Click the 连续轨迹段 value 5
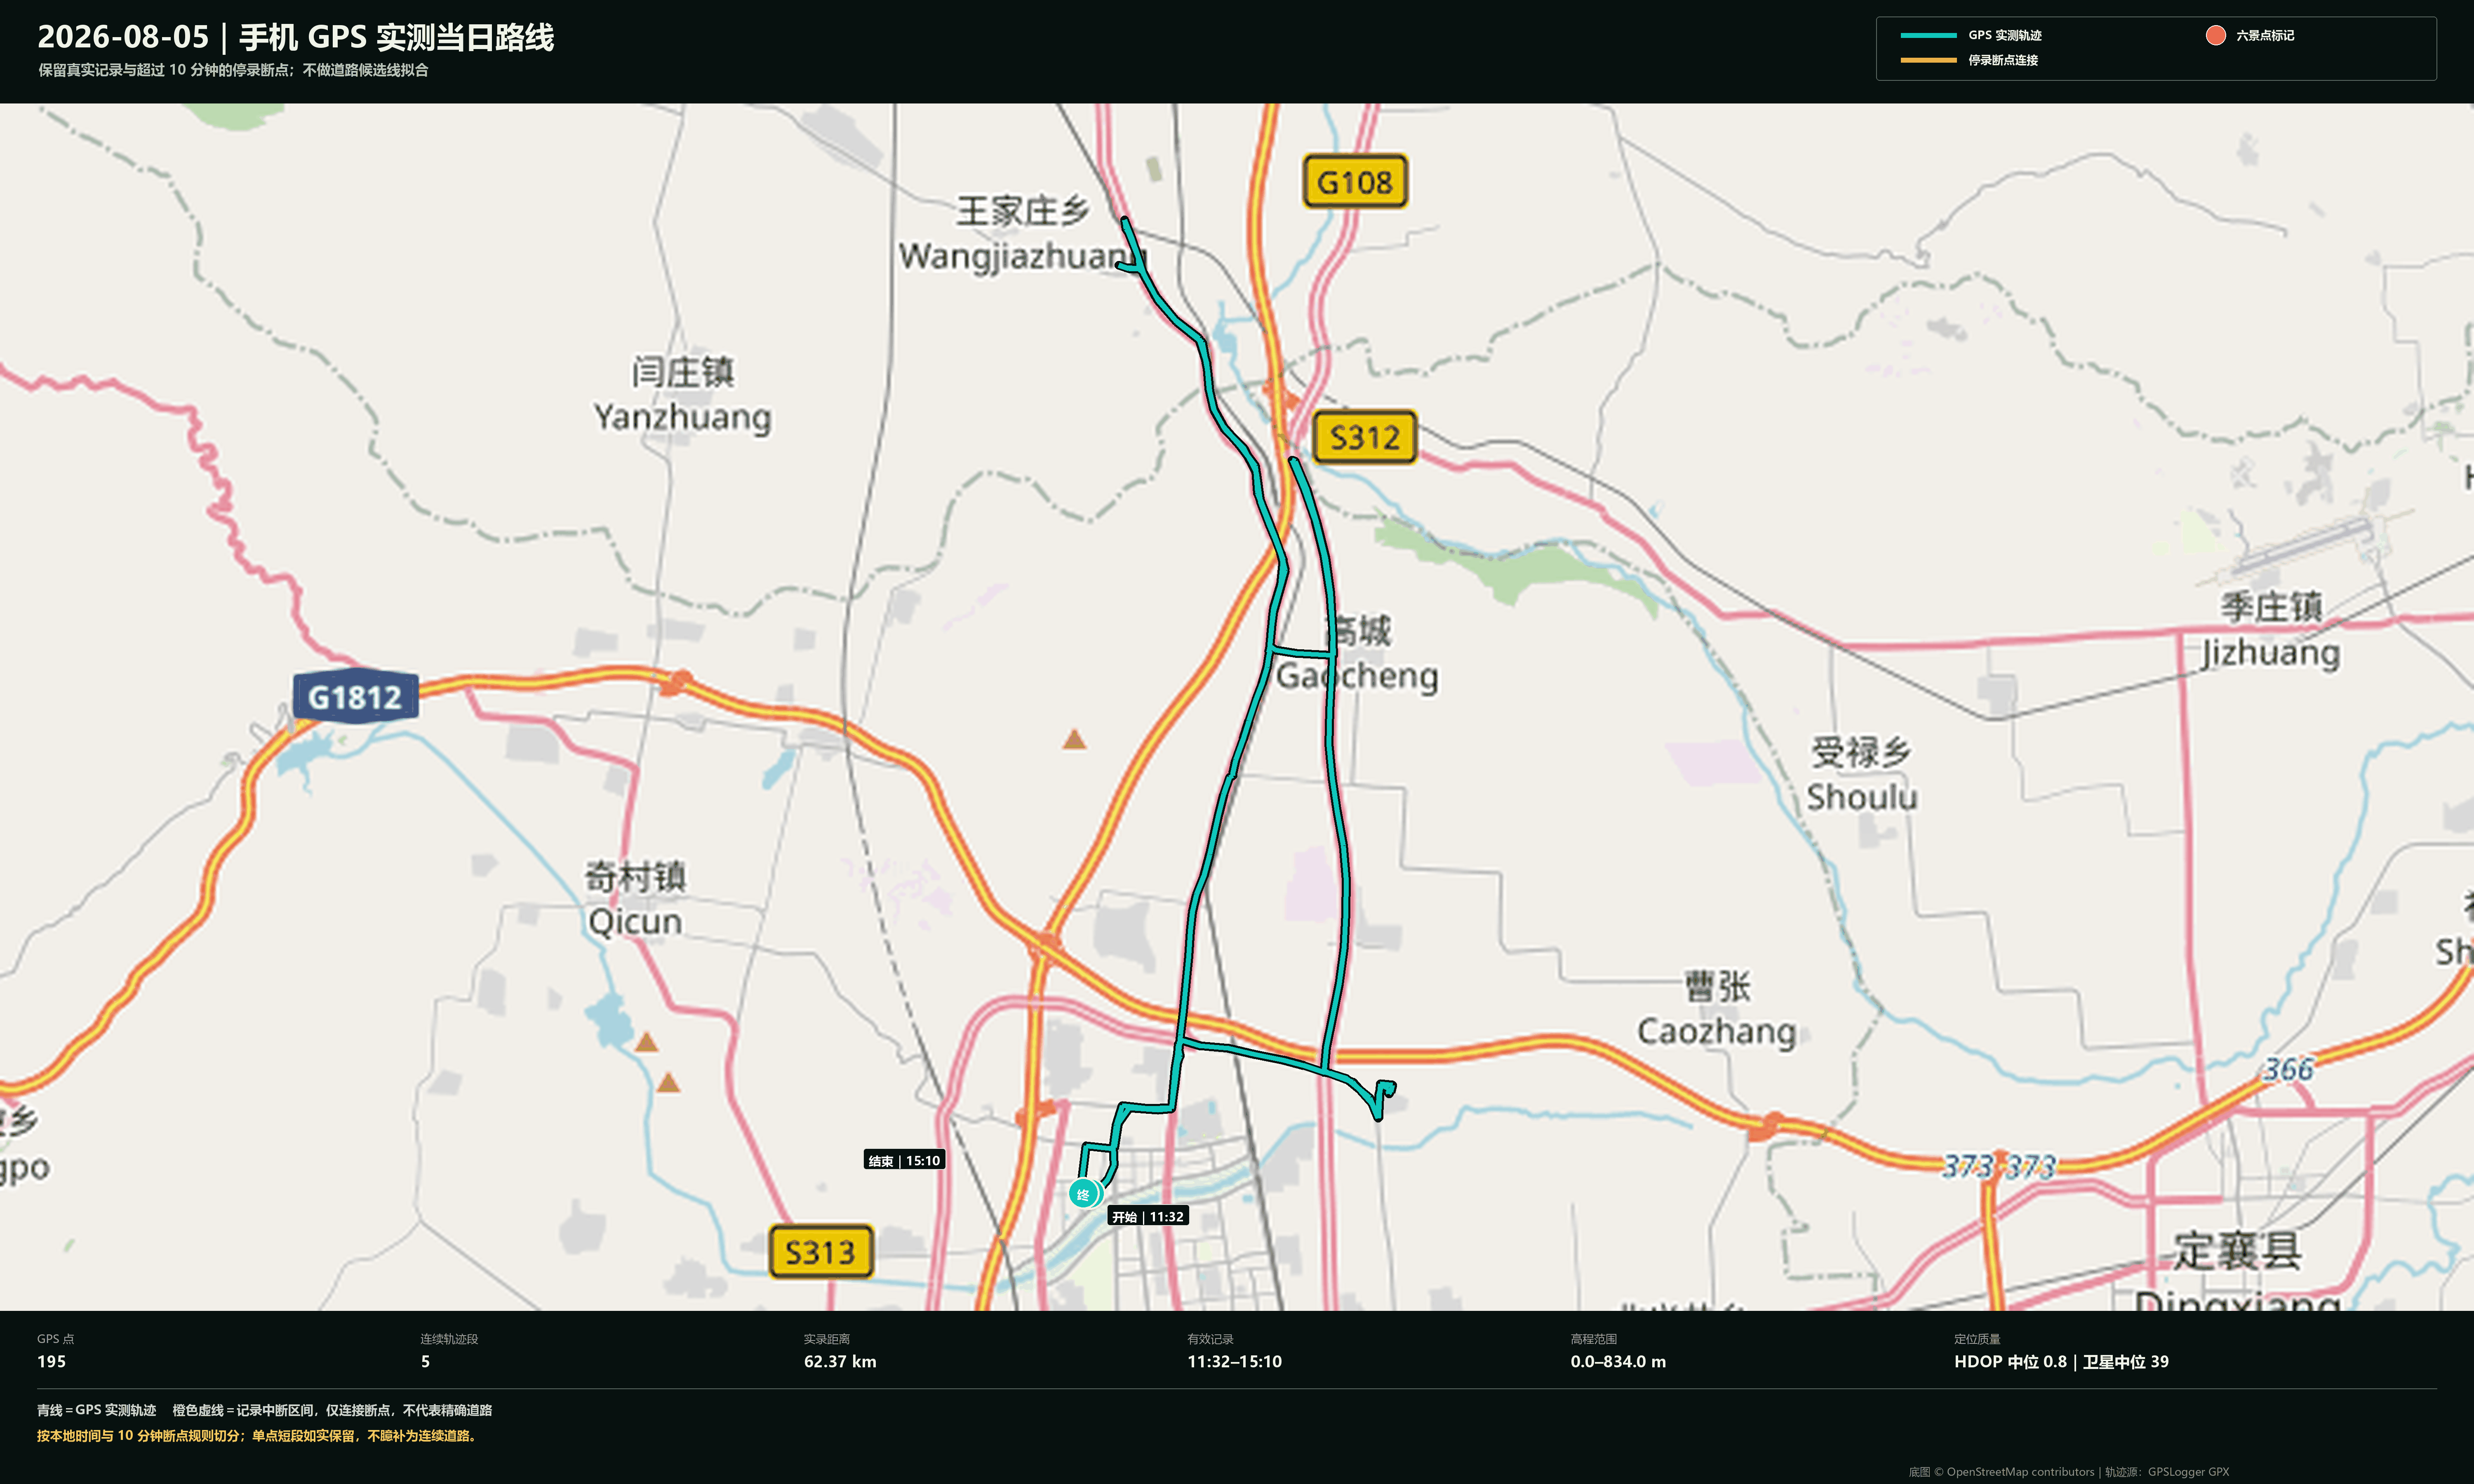This screenshot has width=2474, height=1484. (x=425, y=1362)
